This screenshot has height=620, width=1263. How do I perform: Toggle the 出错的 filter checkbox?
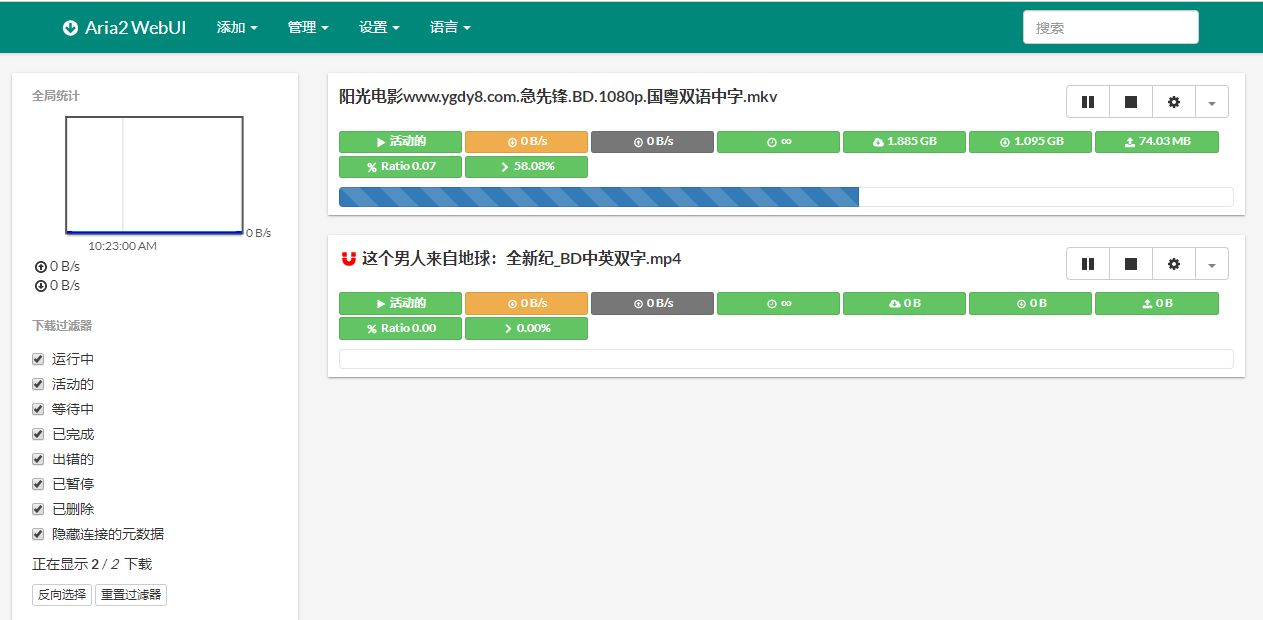[38, 459]
